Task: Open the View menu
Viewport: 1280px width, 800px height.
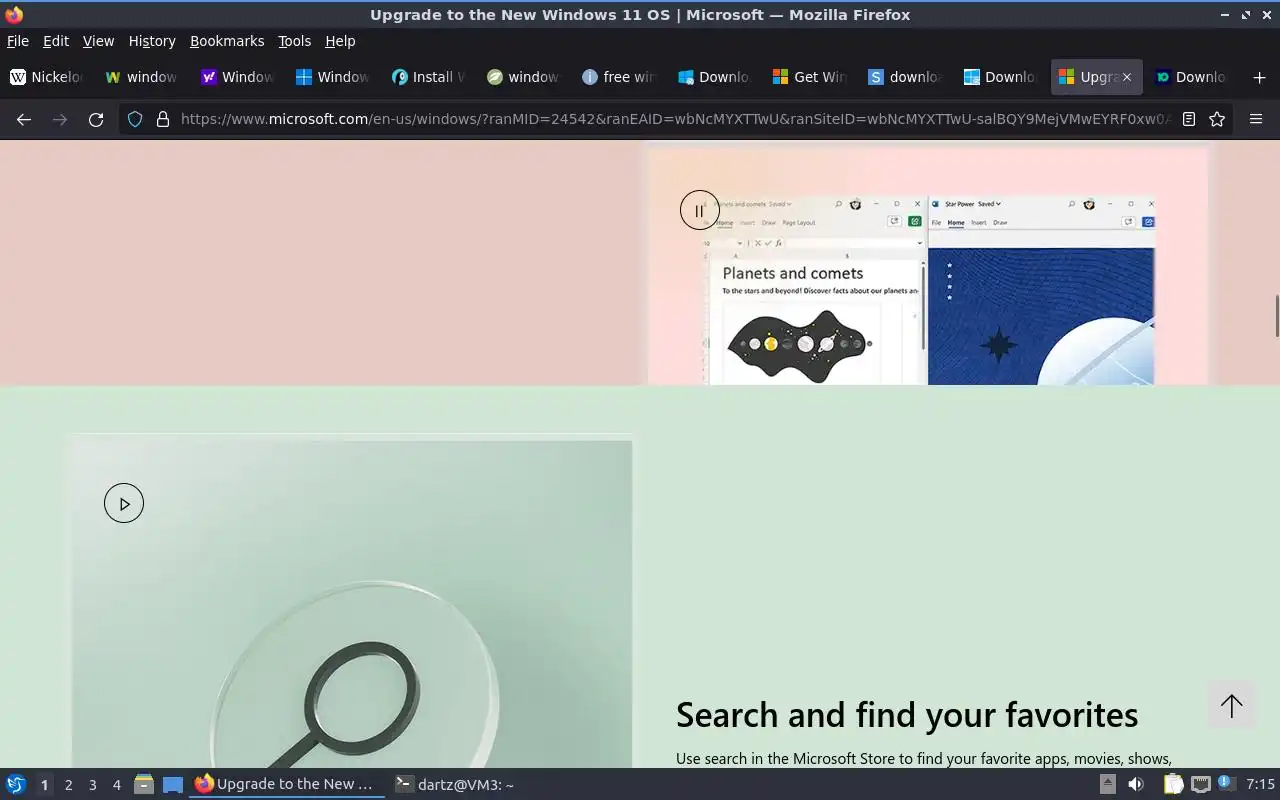Action: [98, 41]
